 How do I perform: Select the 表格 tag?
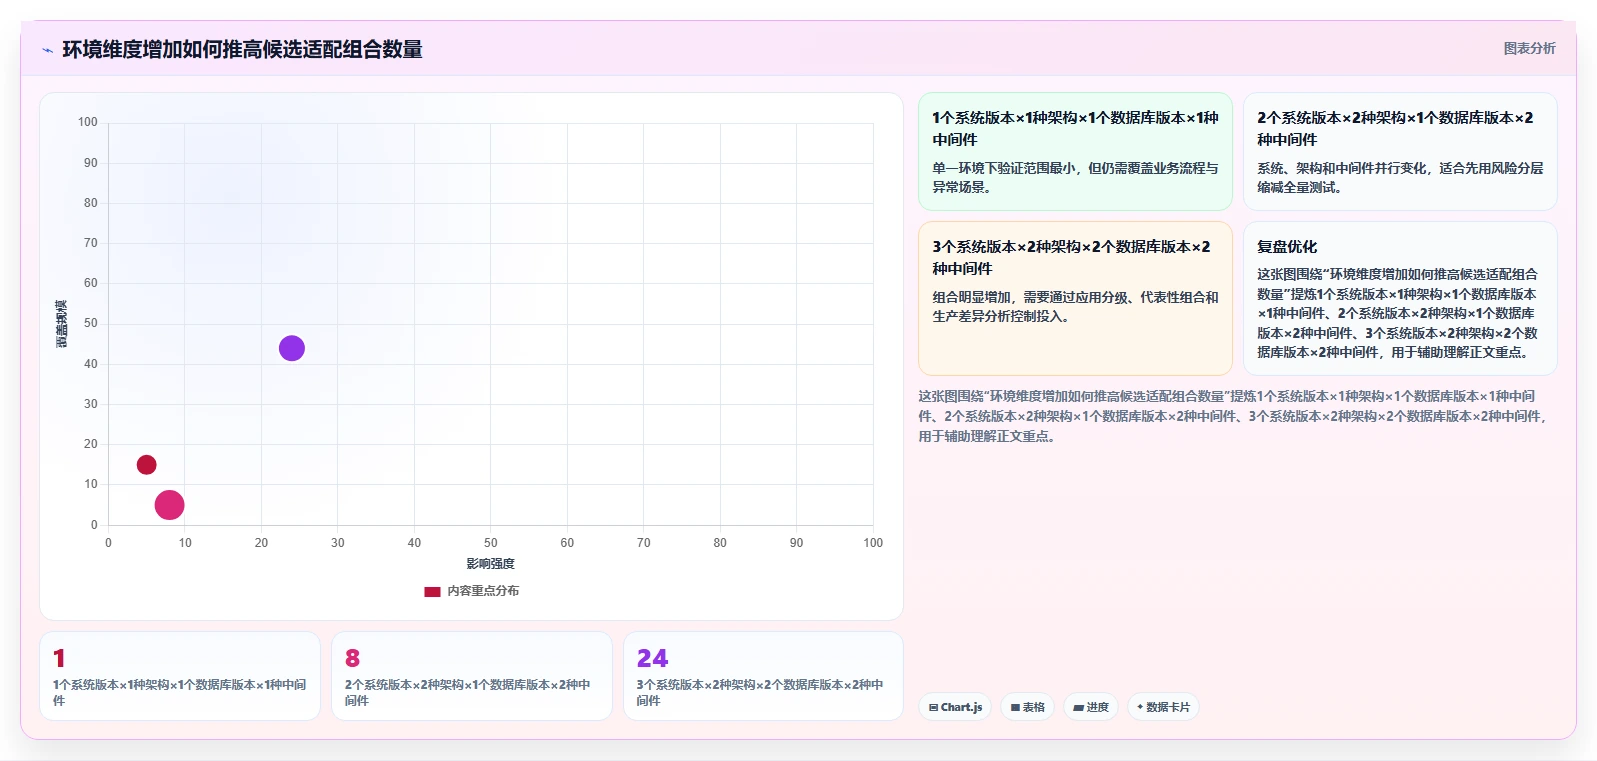click(x=1027, y=707)
